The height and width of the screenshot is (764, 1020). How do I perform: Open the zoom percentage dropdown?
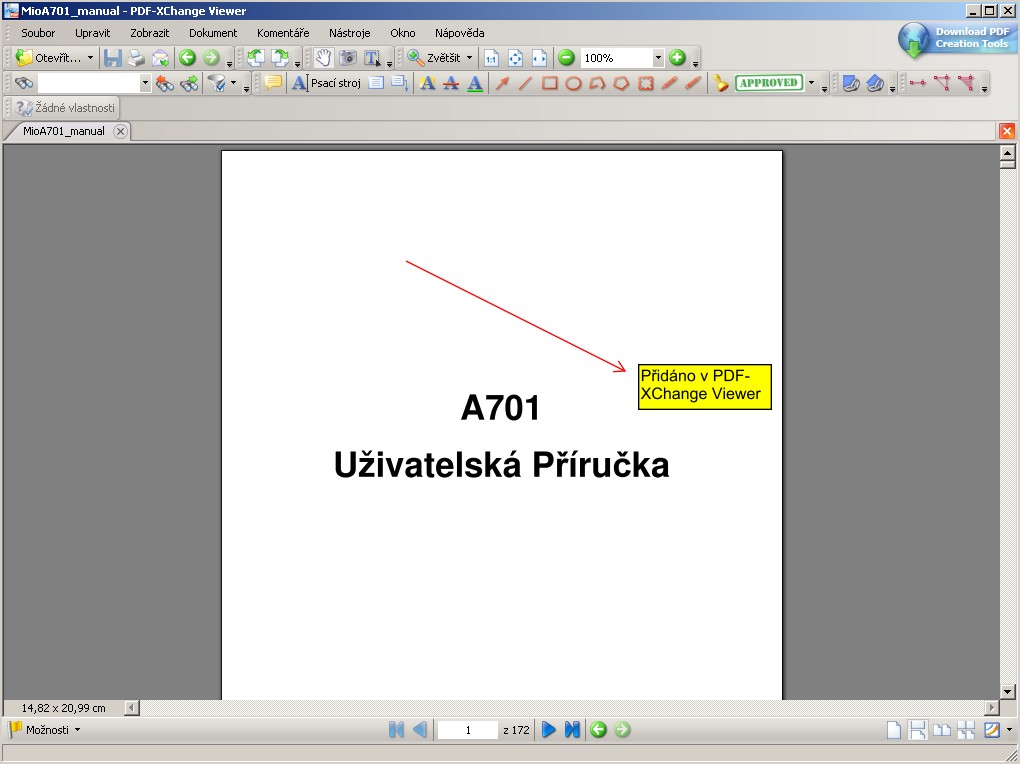[x=658, y=58]
